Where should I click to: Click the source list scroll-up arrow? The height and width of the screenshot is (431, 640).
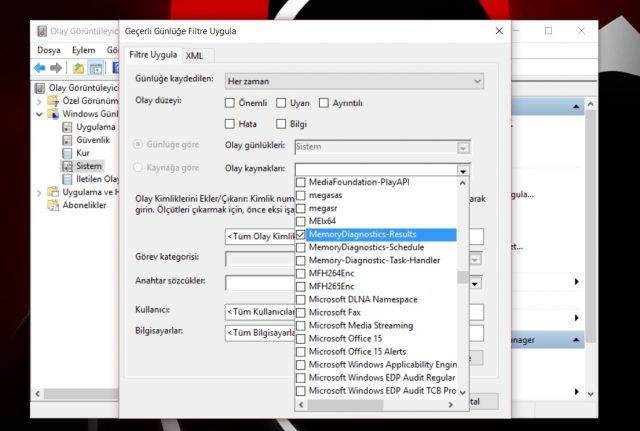pyautogui.click(x=462, y=183)
